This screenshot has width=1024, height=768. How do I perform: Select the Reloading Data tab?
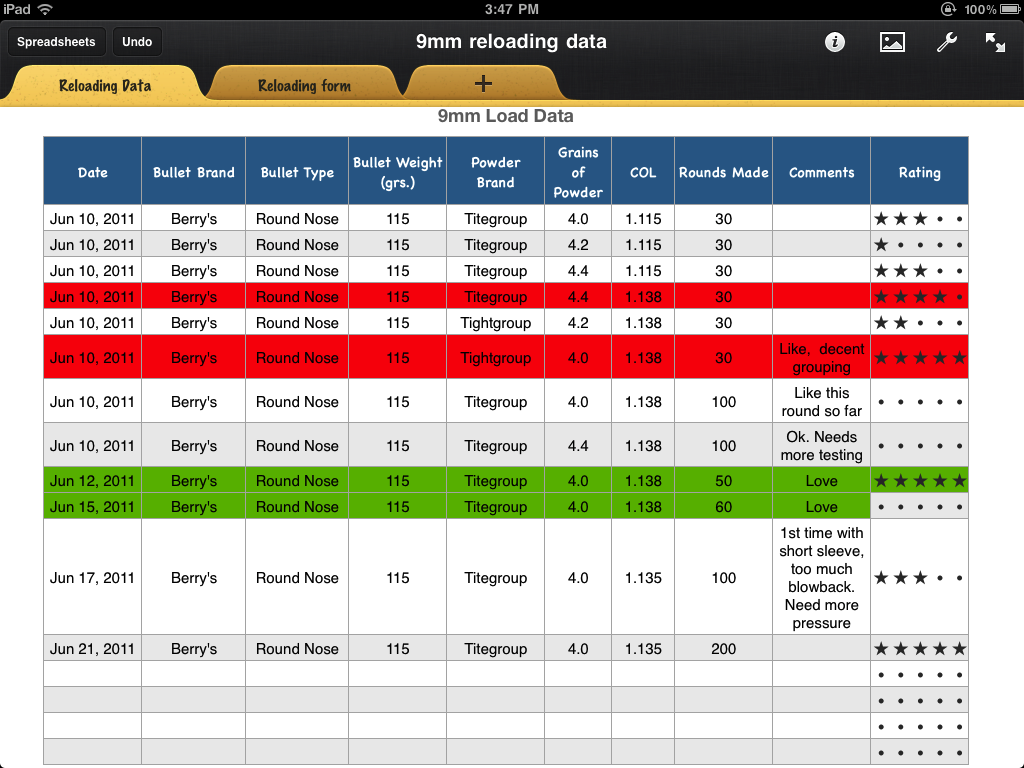104,85
